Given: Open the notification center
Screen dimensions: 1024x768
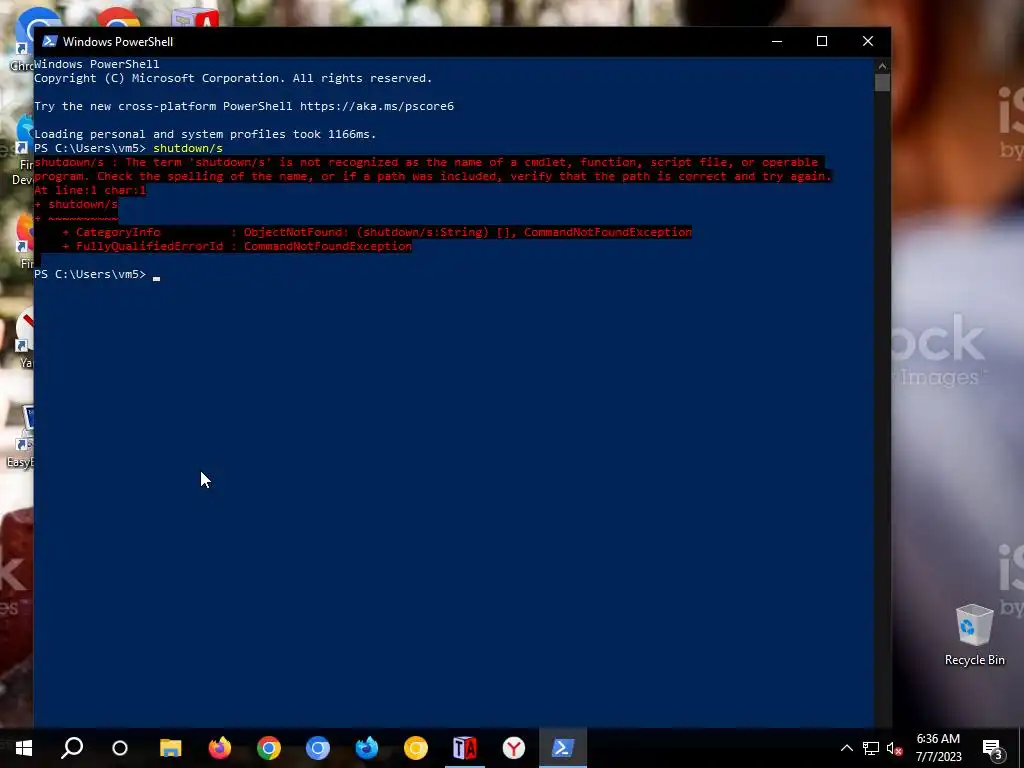Looking at the screenshot, I should 993,748.
